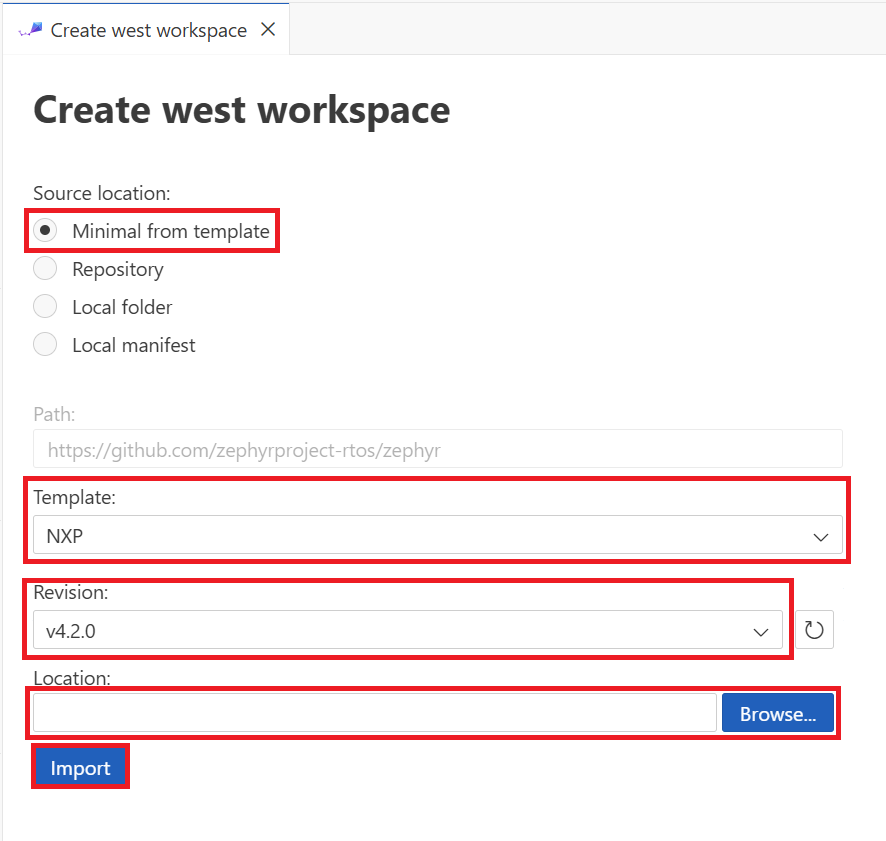Open the Template dropdown showing NXP
The height and width of the screenshot is (841, 886).
pyautogui.click(x=440, y=536)
